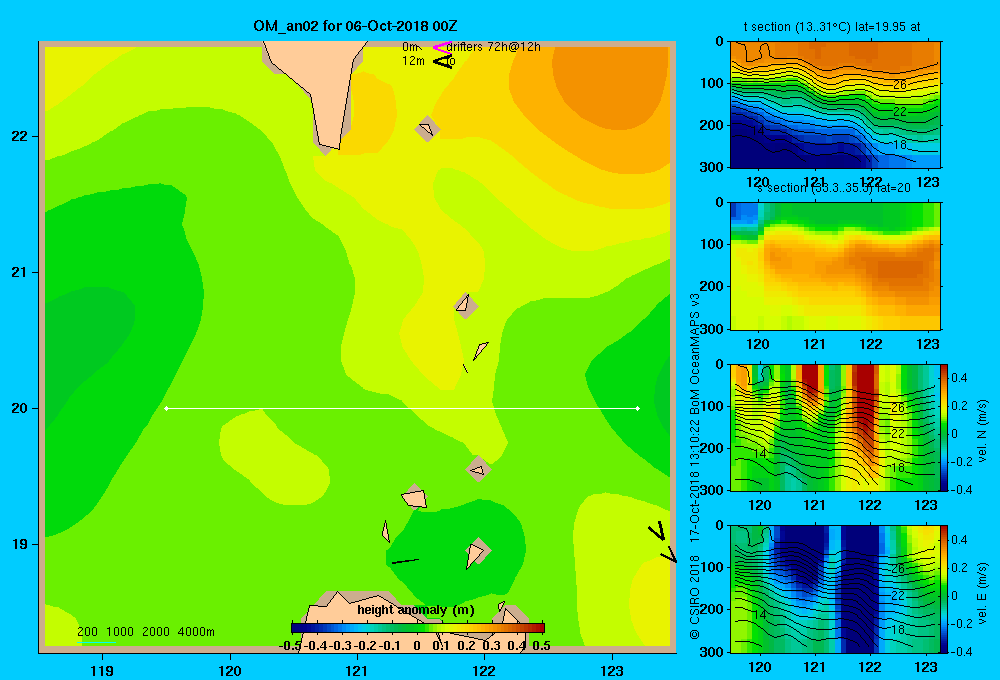Screen dimensions: 1000x680
Task: Click the '0m' legend label
Action: (x=410, y=47)
